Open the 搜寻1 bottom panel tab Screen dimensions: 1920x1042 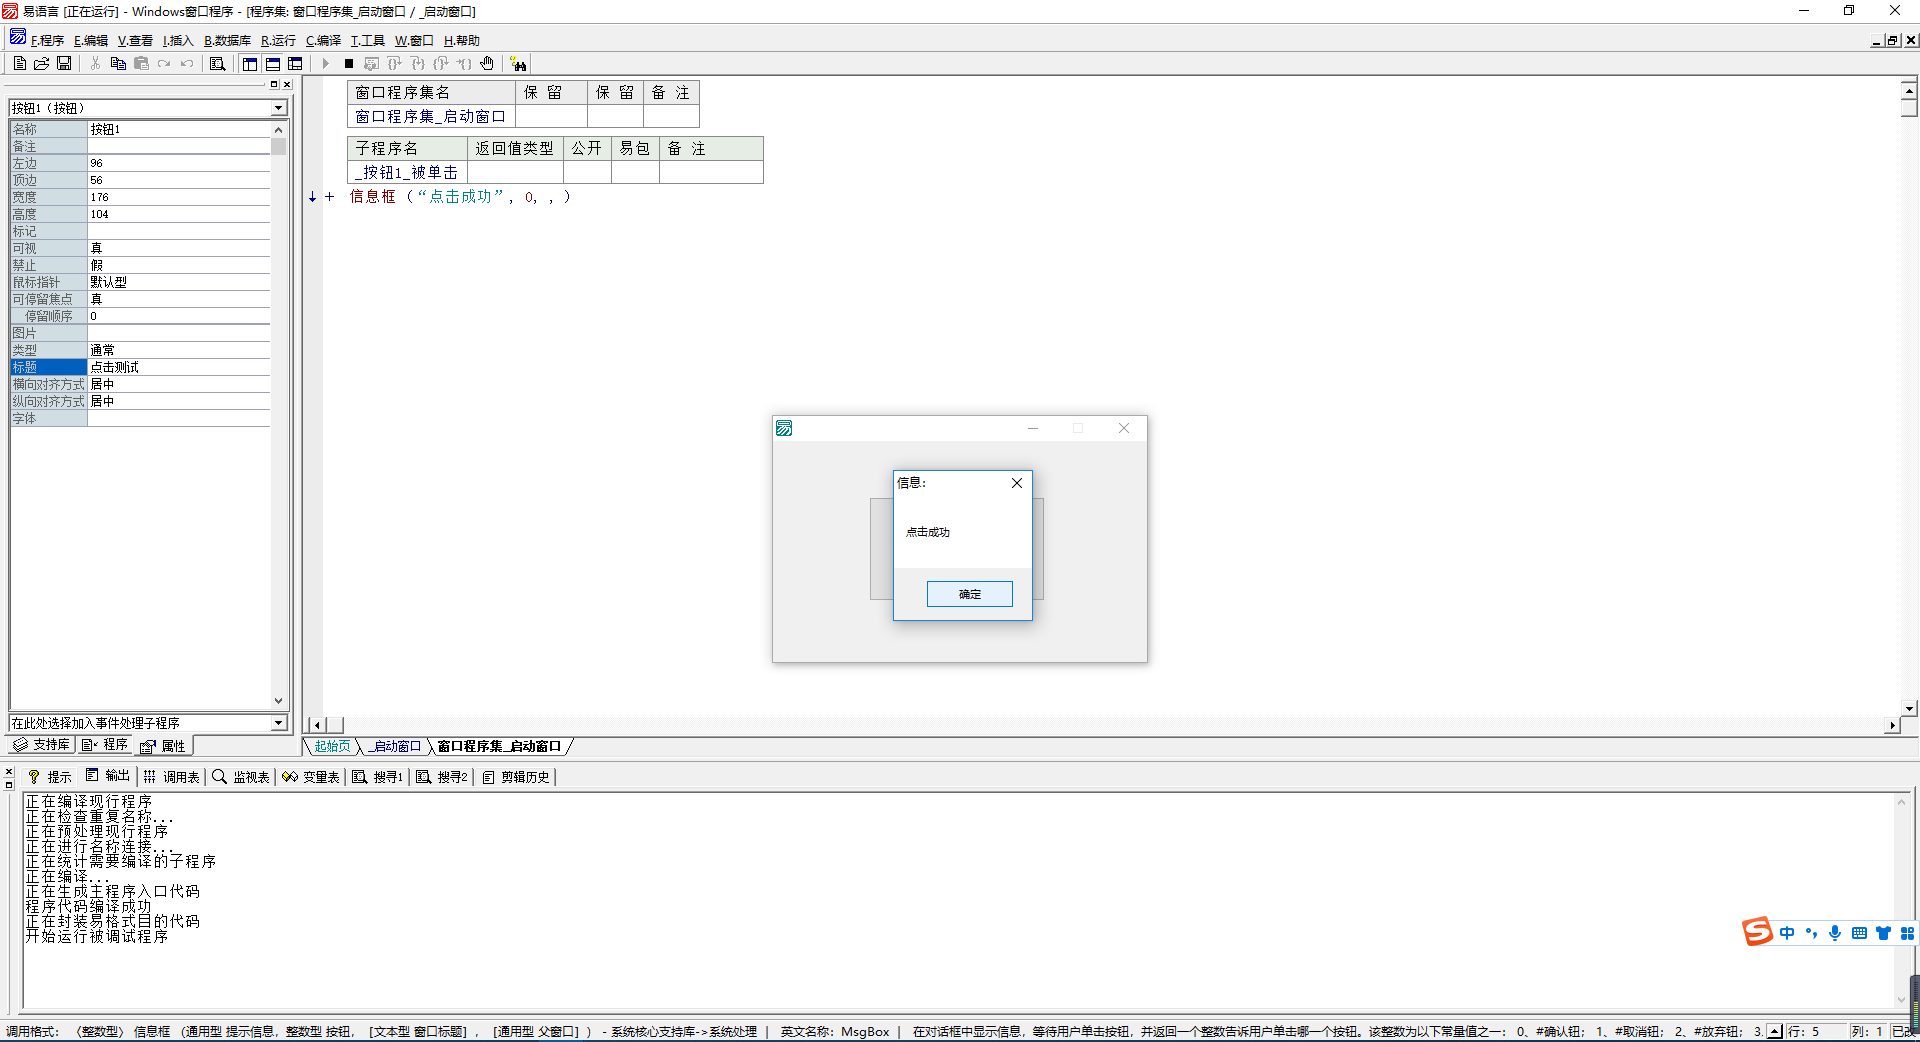[378, 777]
